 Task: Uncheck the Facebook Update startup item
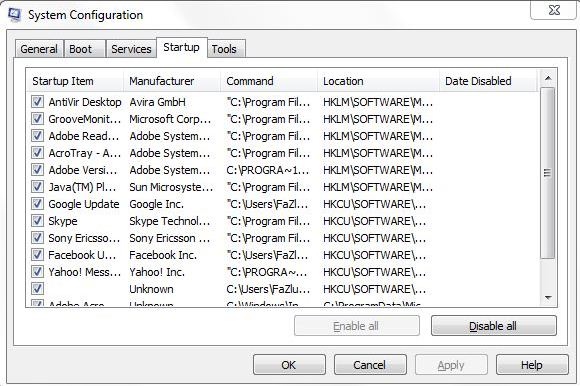coord(37,255)
